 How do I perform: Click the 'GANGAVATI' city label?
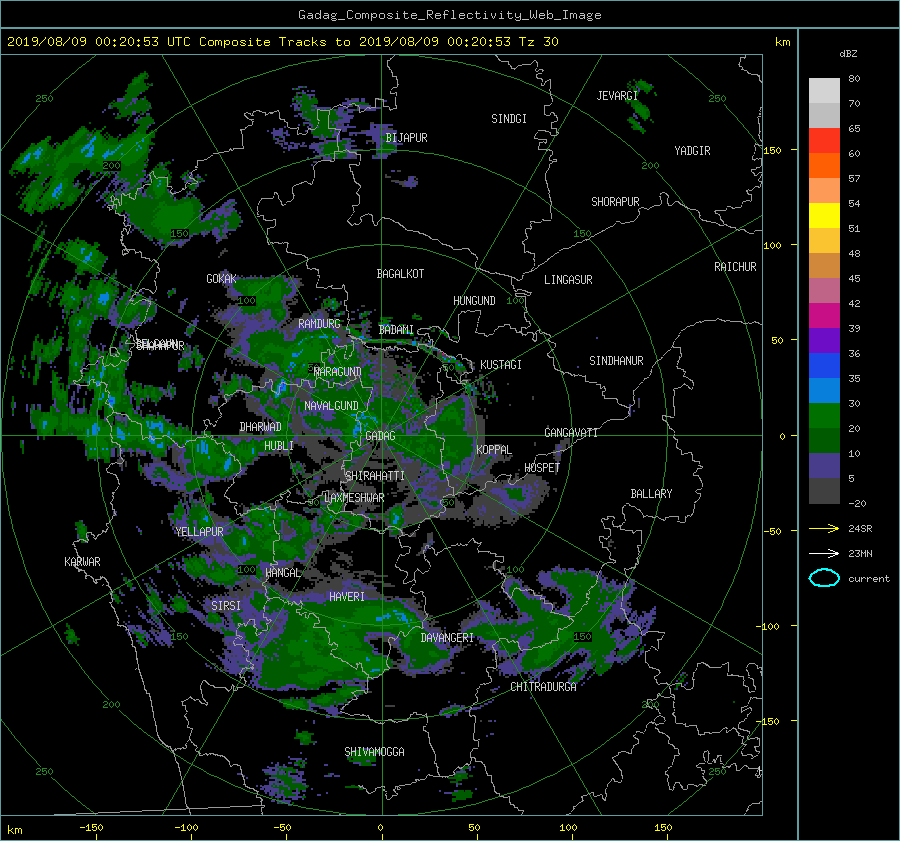pyautogui.click(x=571, y=433)
